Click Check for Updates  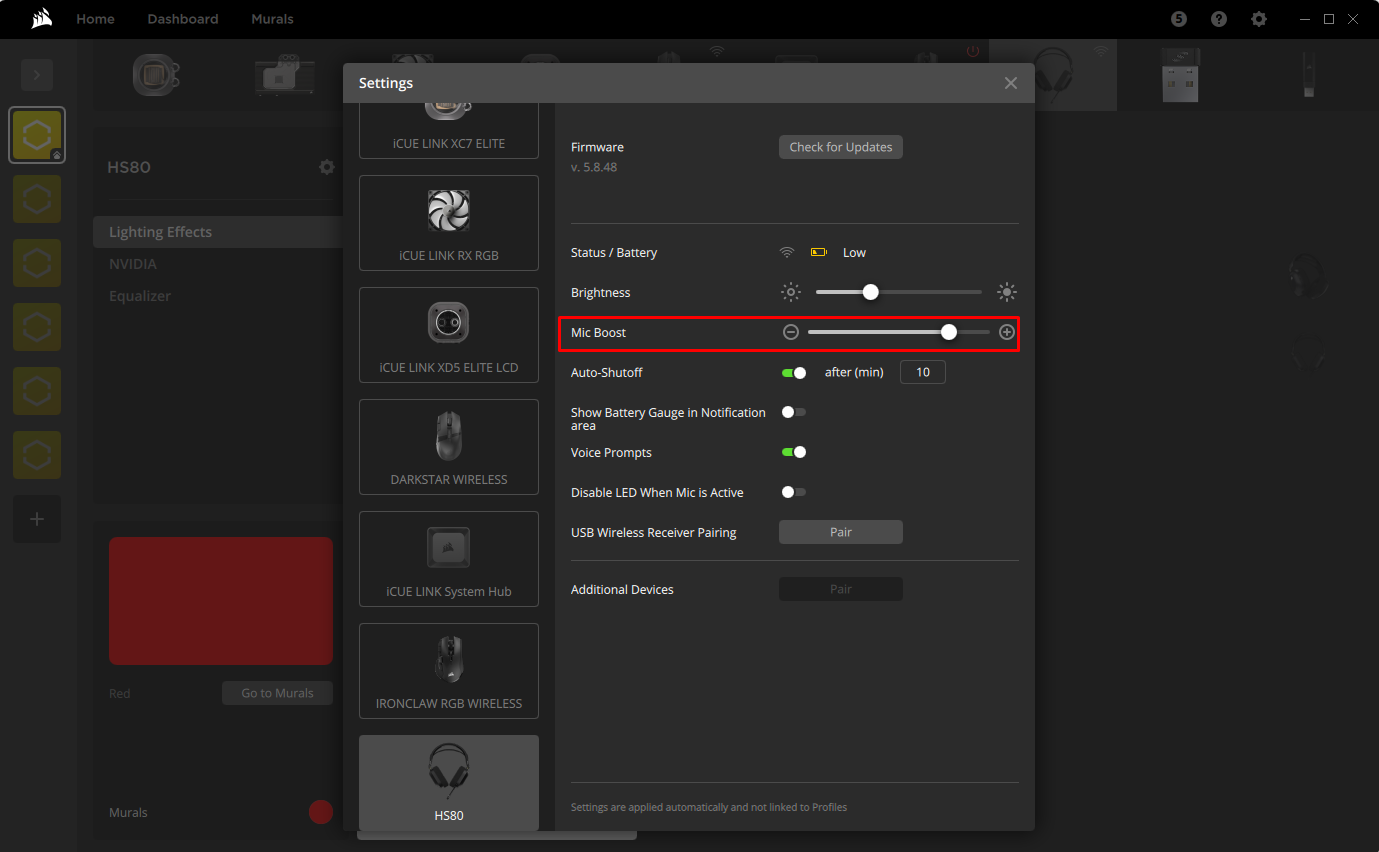(x=840, y=146)
